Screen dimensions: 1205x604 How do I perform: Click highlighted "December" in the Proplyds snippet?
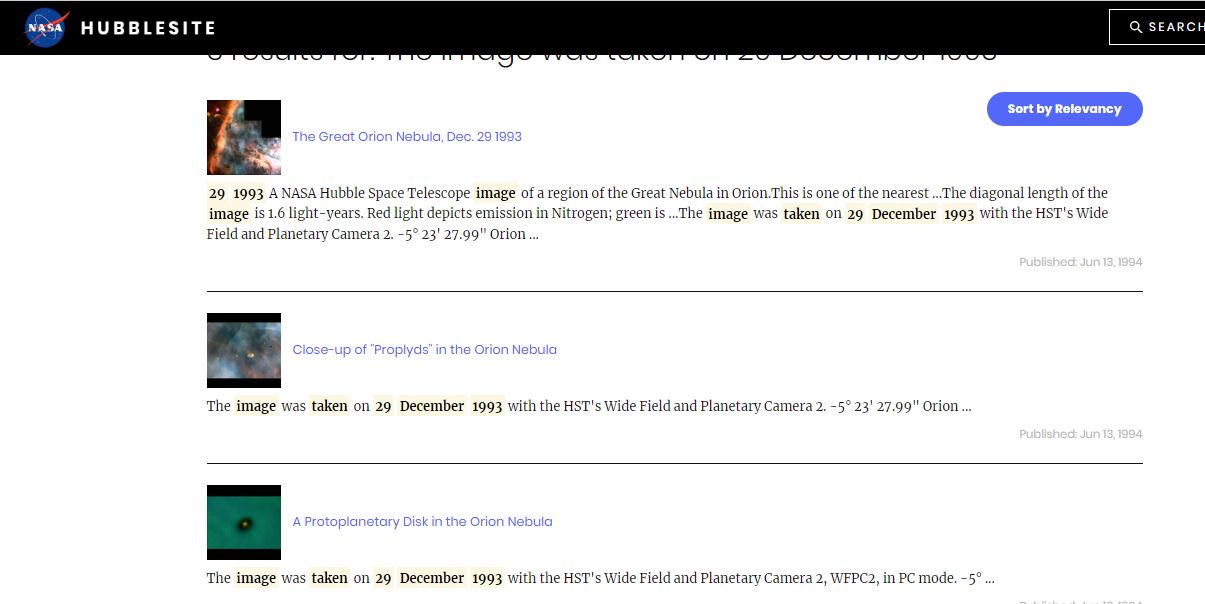(432, 406)
